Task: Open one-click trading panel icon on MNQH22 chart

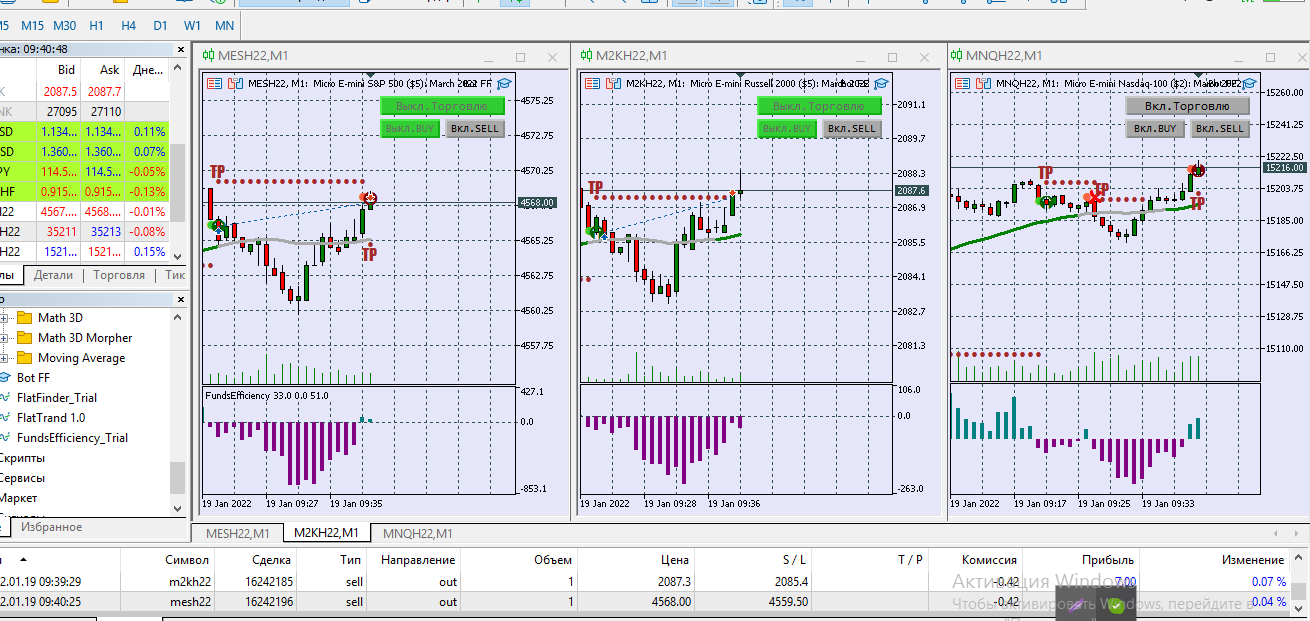Action: pyautogui.click(x=962, y=84)
